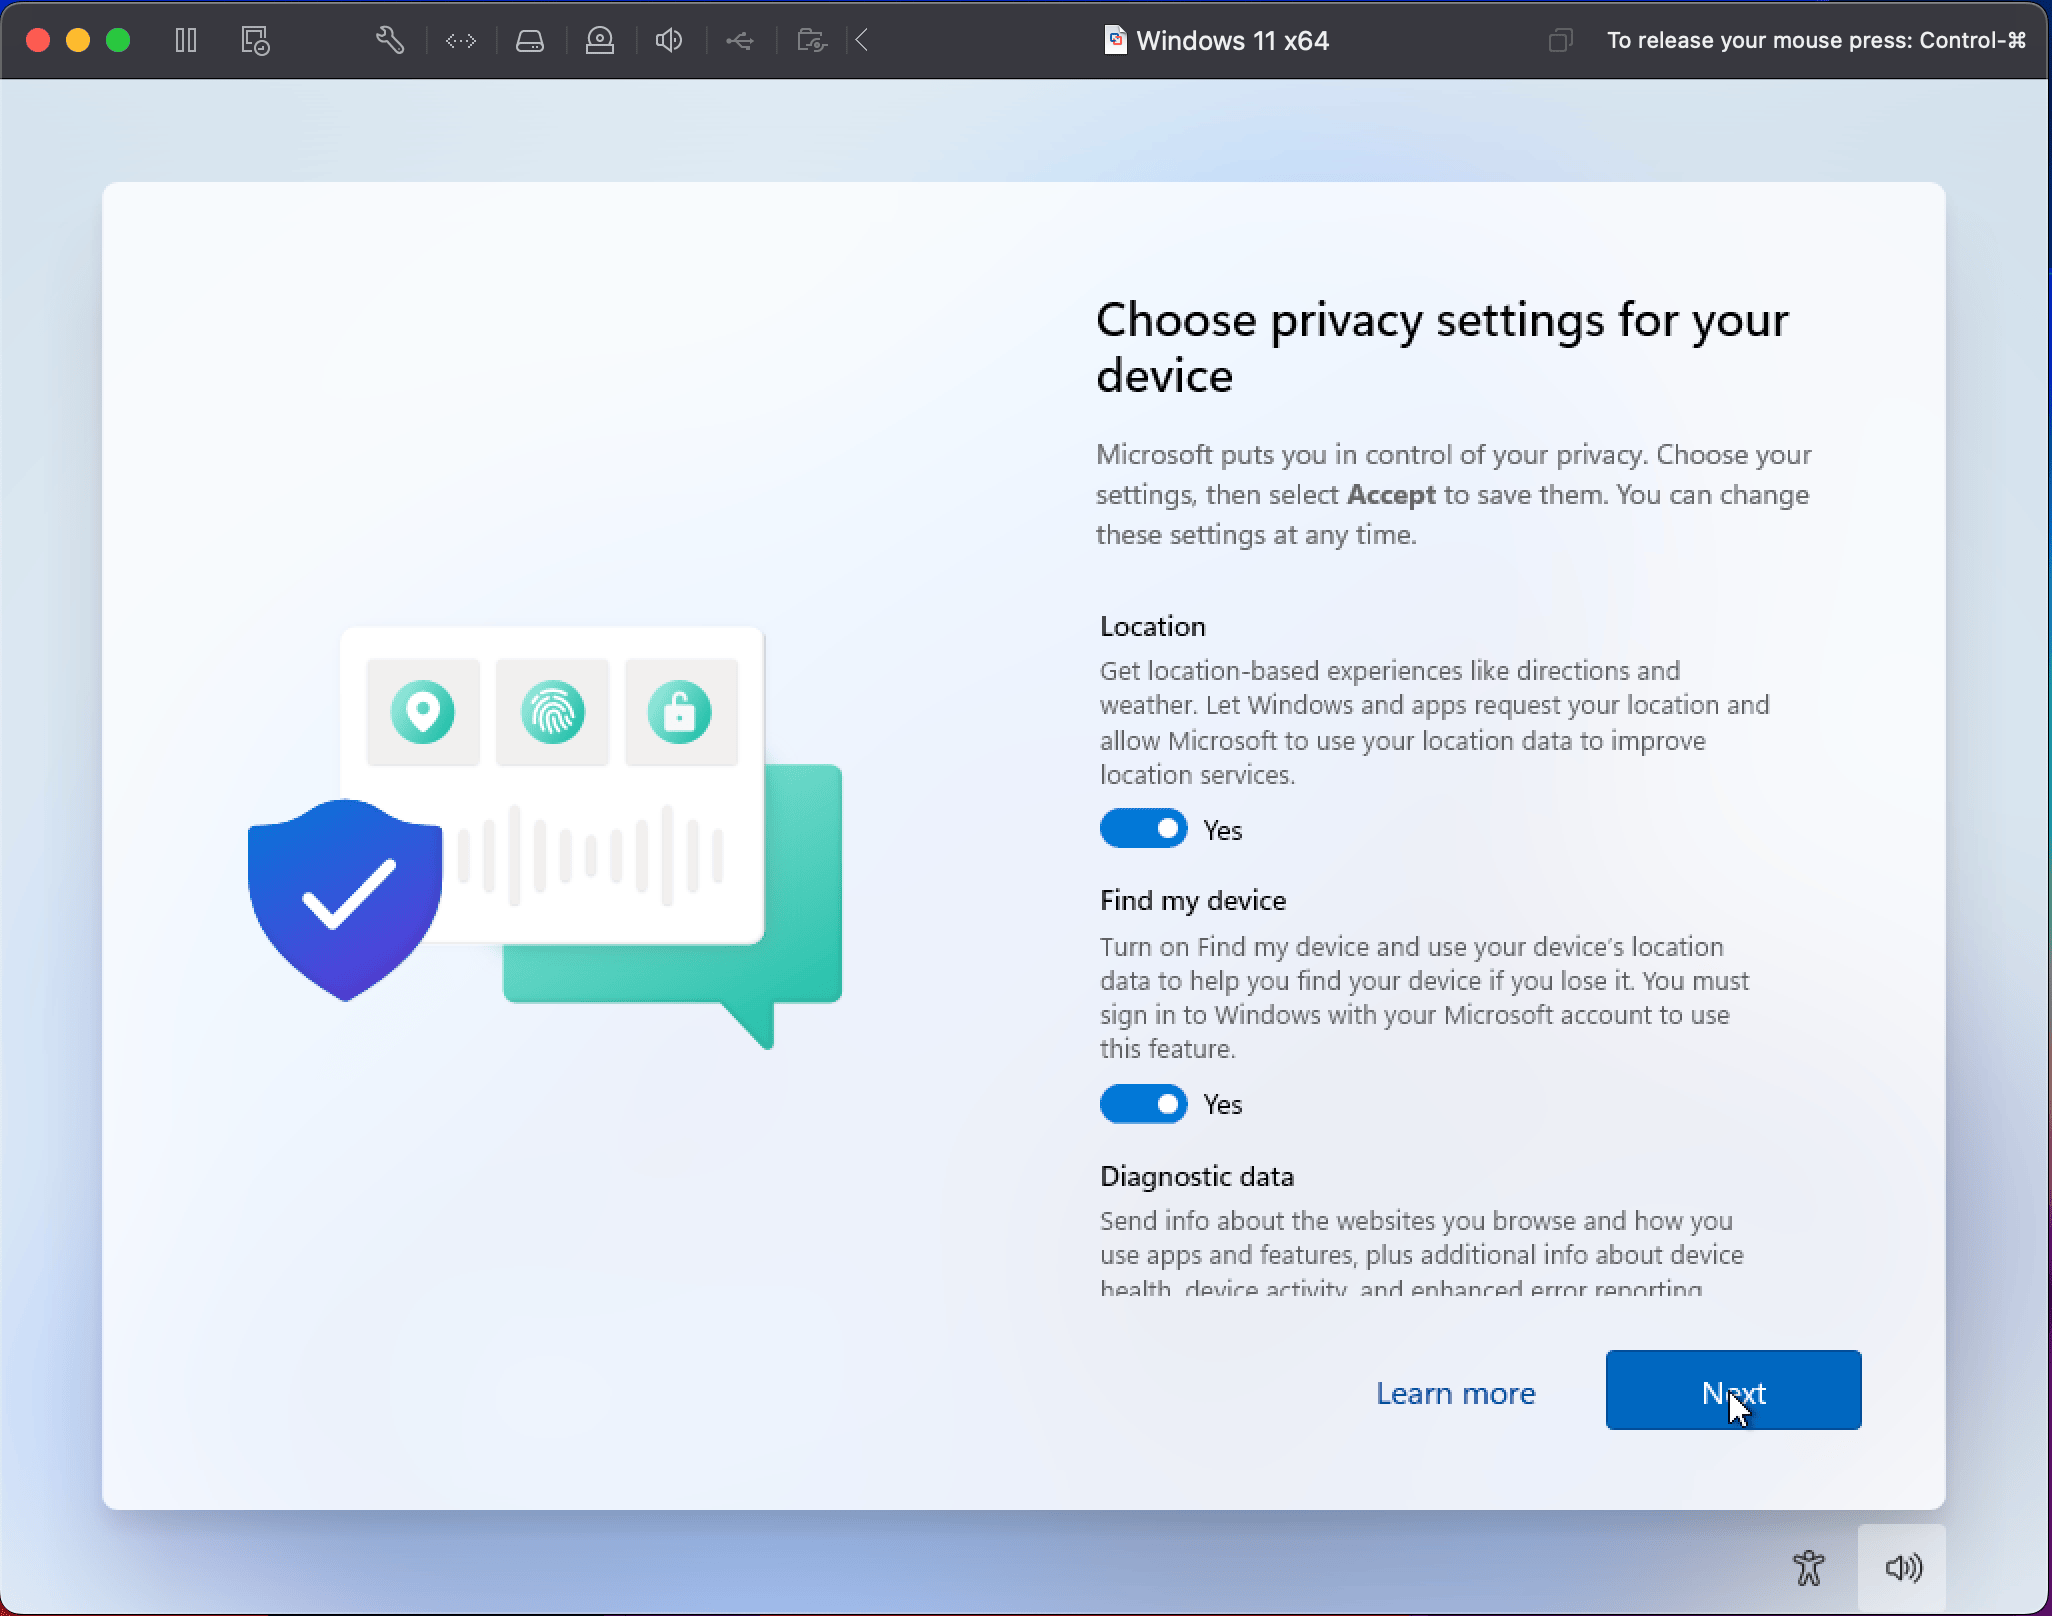Click the green full screen window button
The height and width of the screenshot is (1616, 2052).
click(118, 40)
